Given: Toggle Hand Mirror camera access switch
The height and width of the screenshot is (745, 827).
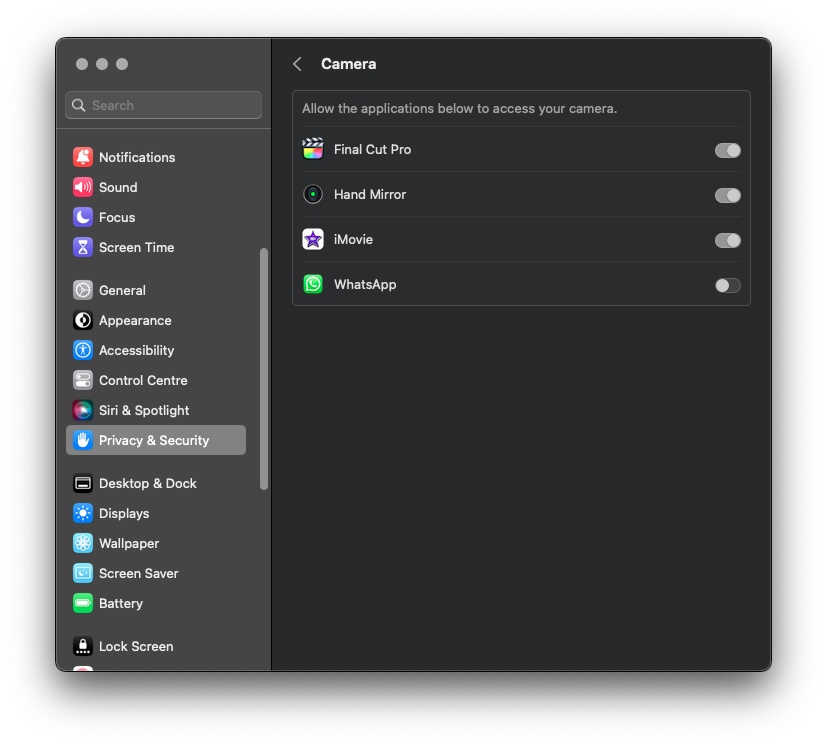Looking at the screenshot, I should point(727,196).
